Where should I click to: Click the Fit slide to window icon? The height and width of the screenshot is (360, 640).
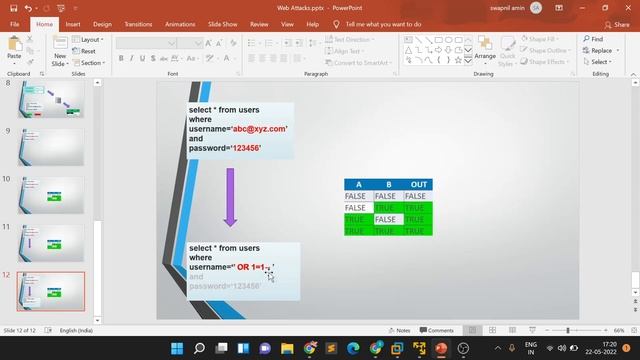click(x=634, y=330)
